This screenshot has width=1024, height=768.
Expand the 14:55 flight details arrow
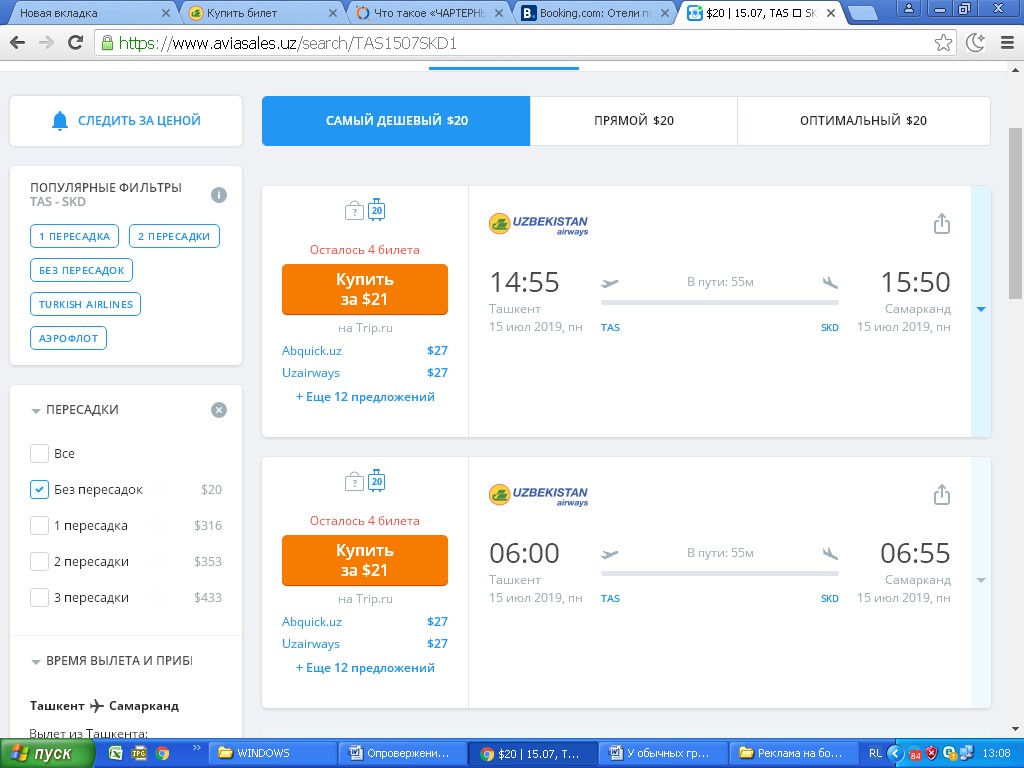click(981, 310)
